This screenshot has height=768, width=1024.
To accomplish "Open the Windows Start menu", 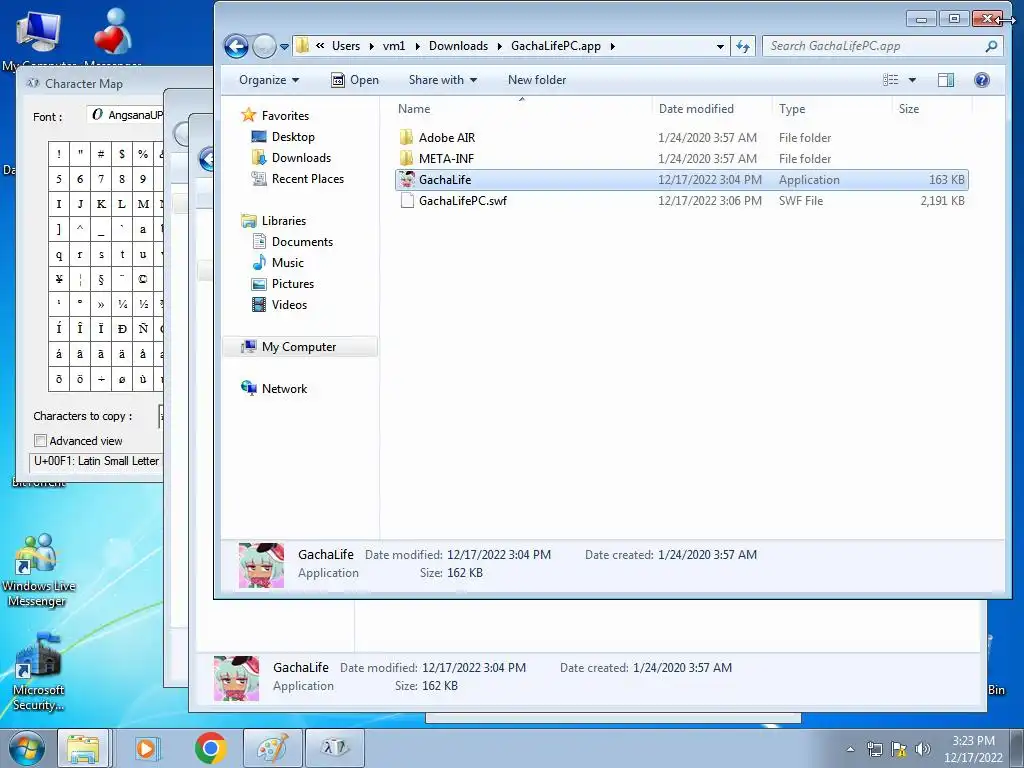I will pyautogui.click(x=27, y=748).
